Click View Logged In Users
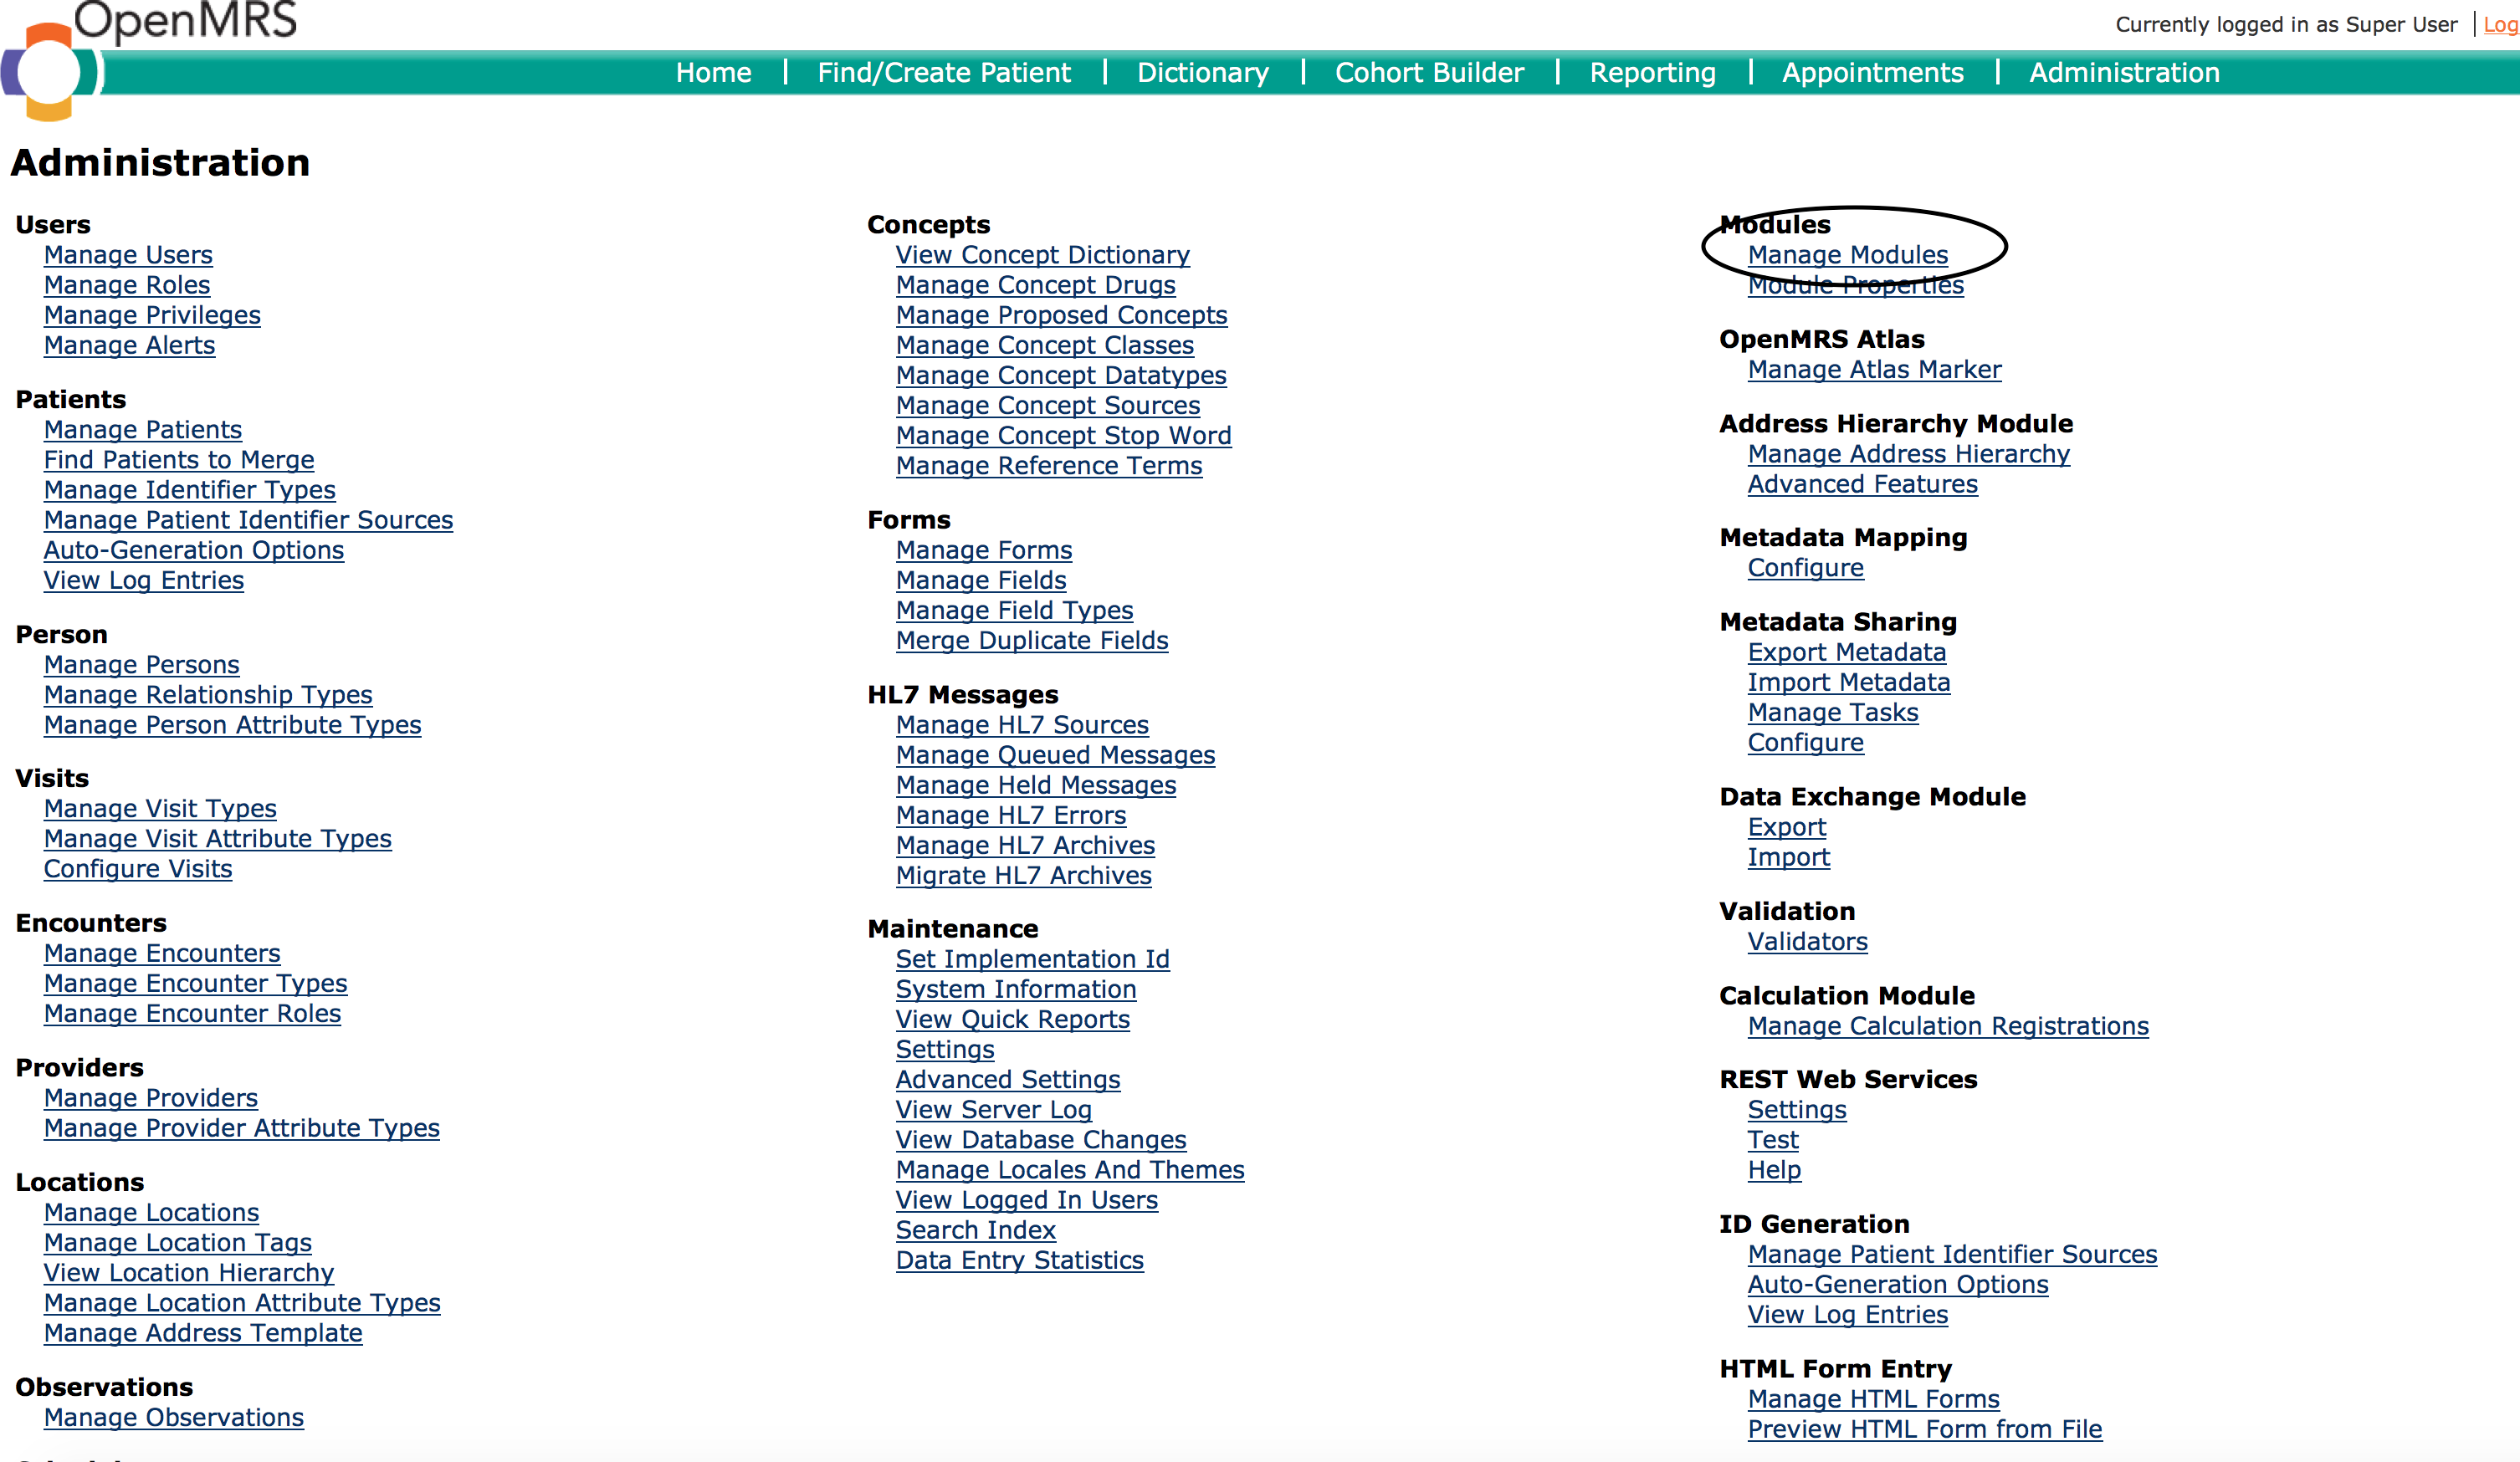 1026,1200
